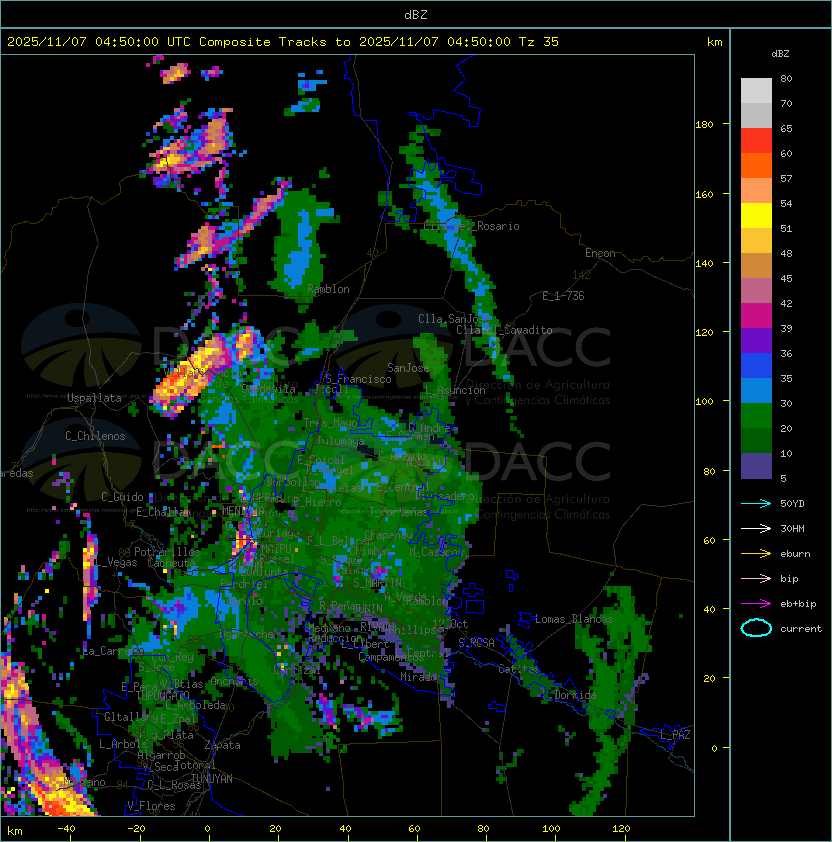Viewport: 832px width, 842px height.
Task: Click the 'Uspallata' map label
Action: (x=94, y=398)
